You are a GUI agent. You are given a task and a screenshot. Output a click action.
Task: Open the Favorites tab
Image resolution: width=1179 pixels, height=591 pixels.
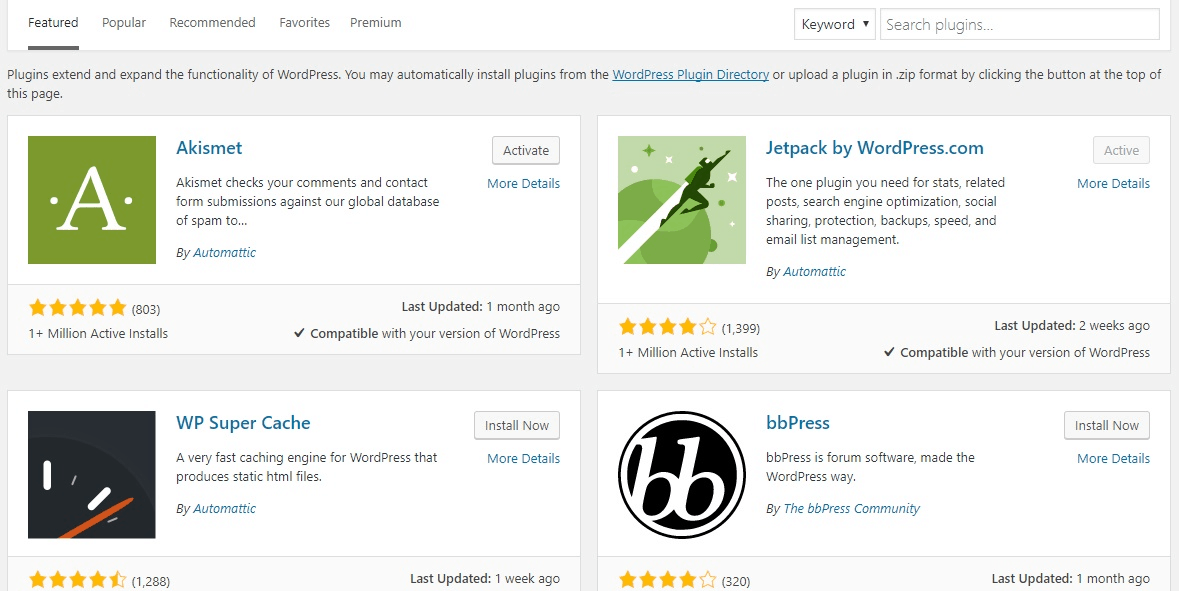(x=305, y=23)
